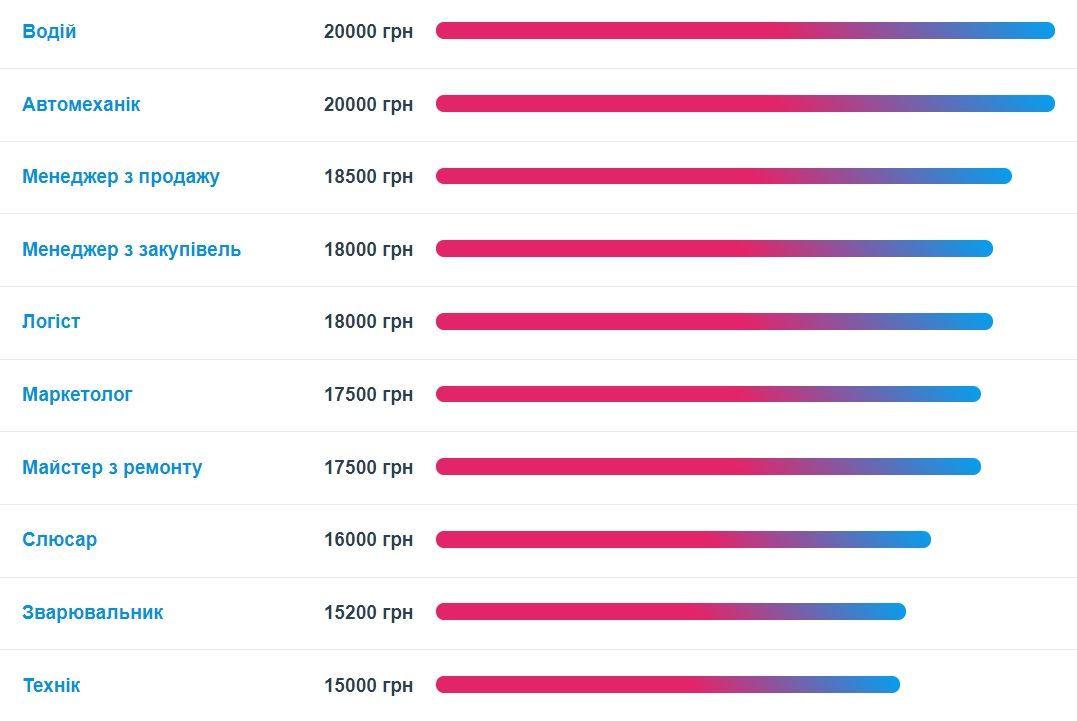Viewport: 1077px width, 721px height.
Task: Click the Водій 20000 грн salary bar
Action: (745, 31)
